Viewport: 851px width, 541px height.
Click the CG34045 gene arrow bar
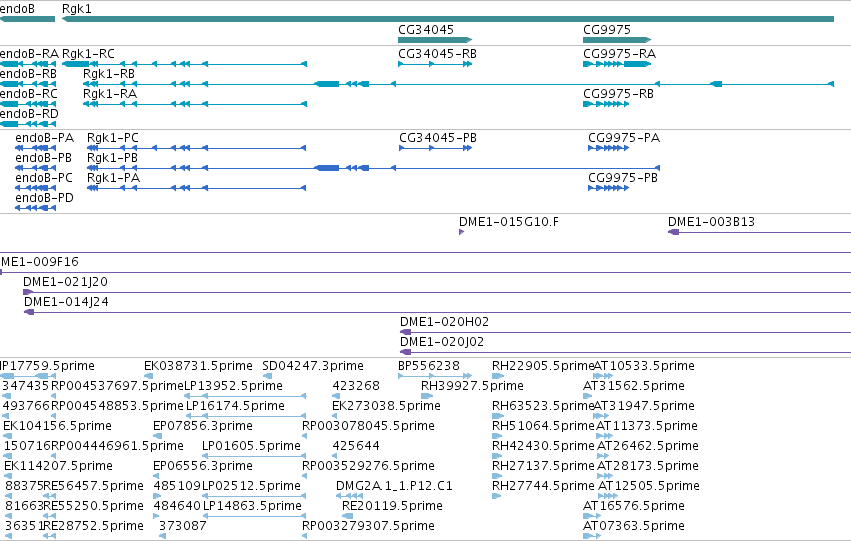435,40
